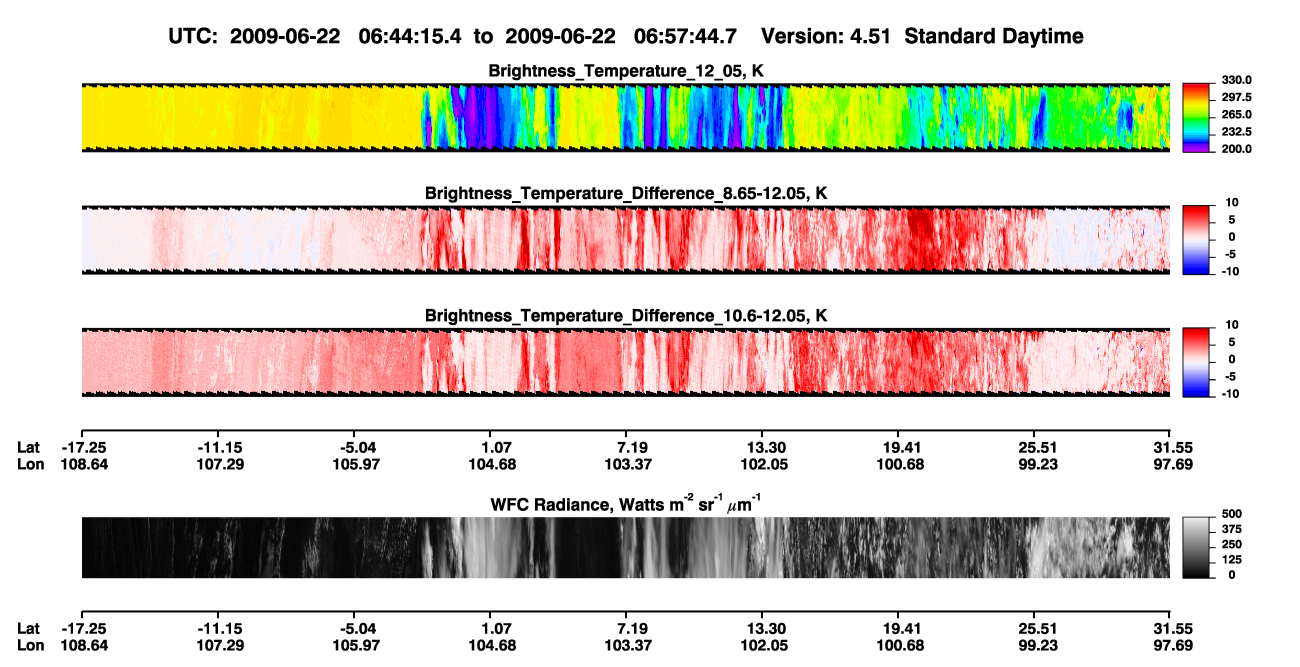Image resolution: width=1300 pixels, height=667 pixels.
Task: Click the 10.6-12.05 difference image strip
Action: [x=626, y=362]
